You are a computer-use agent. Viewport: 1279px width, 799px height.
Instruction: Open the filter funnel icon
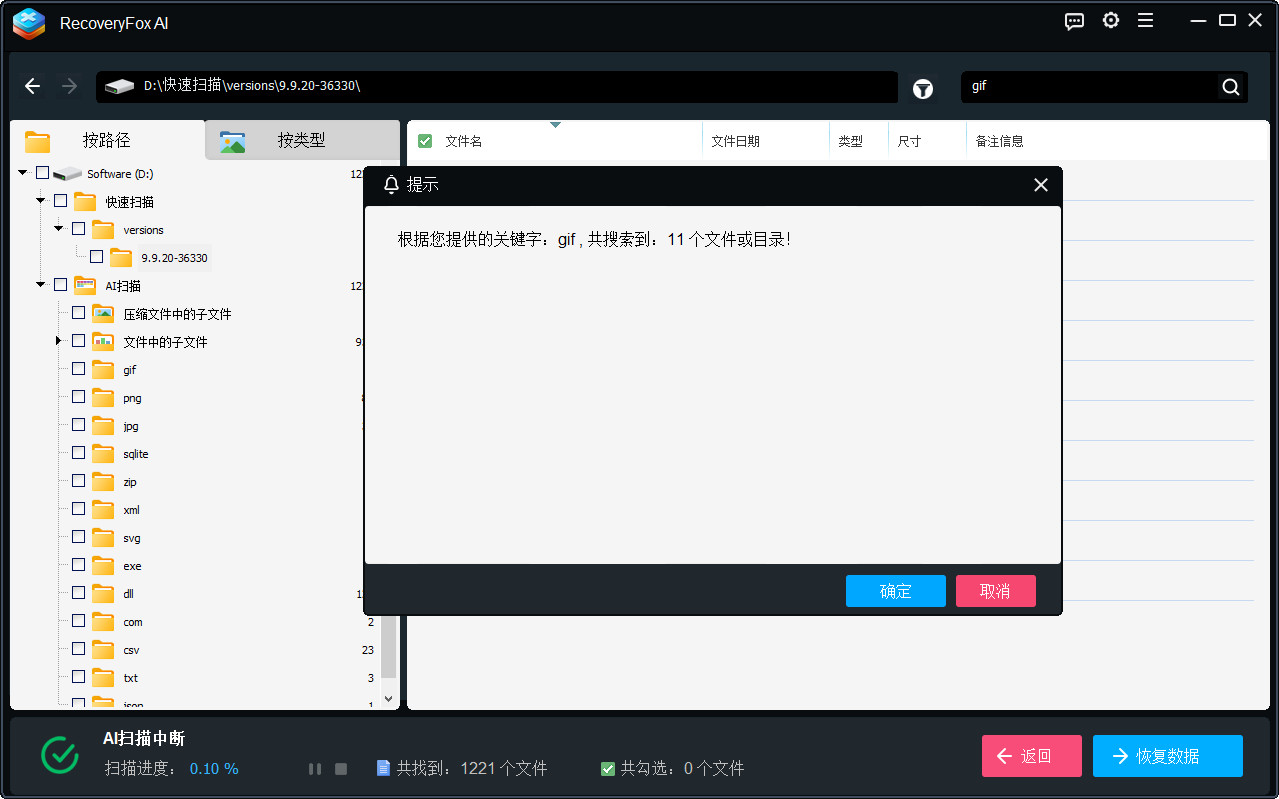coord(922,88)
